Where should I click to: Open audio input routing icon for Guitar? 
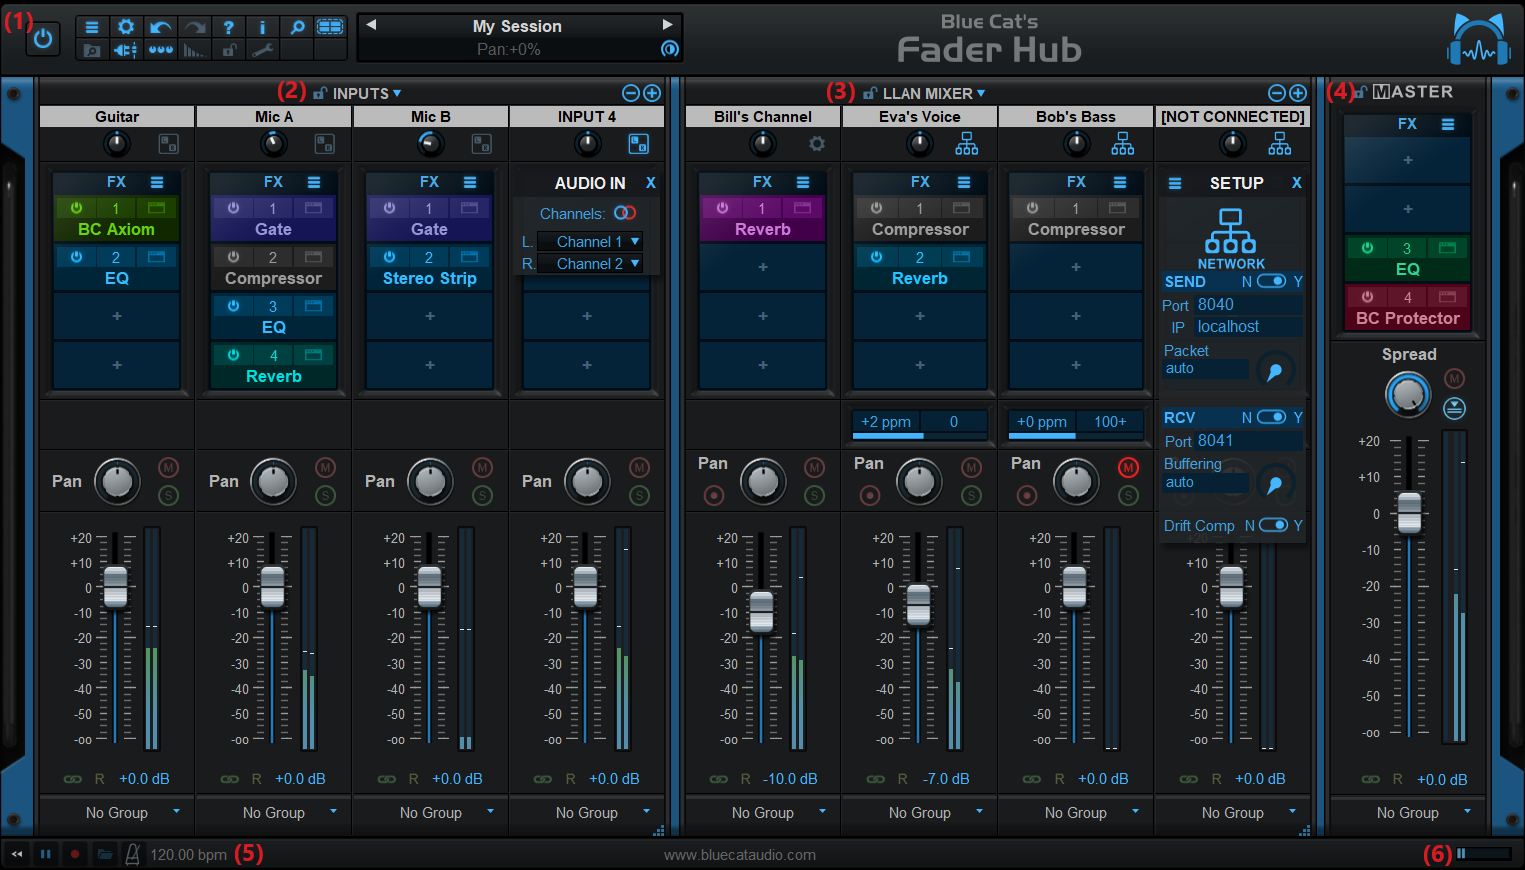169,144
